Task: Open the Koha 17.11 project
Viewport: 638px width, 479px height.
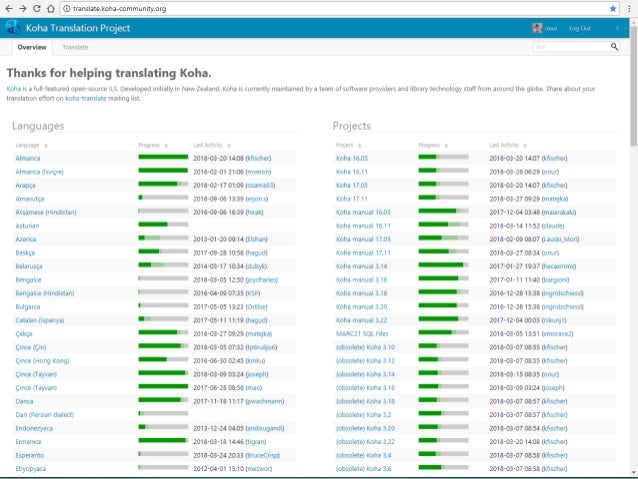Action: click(352, 199)
